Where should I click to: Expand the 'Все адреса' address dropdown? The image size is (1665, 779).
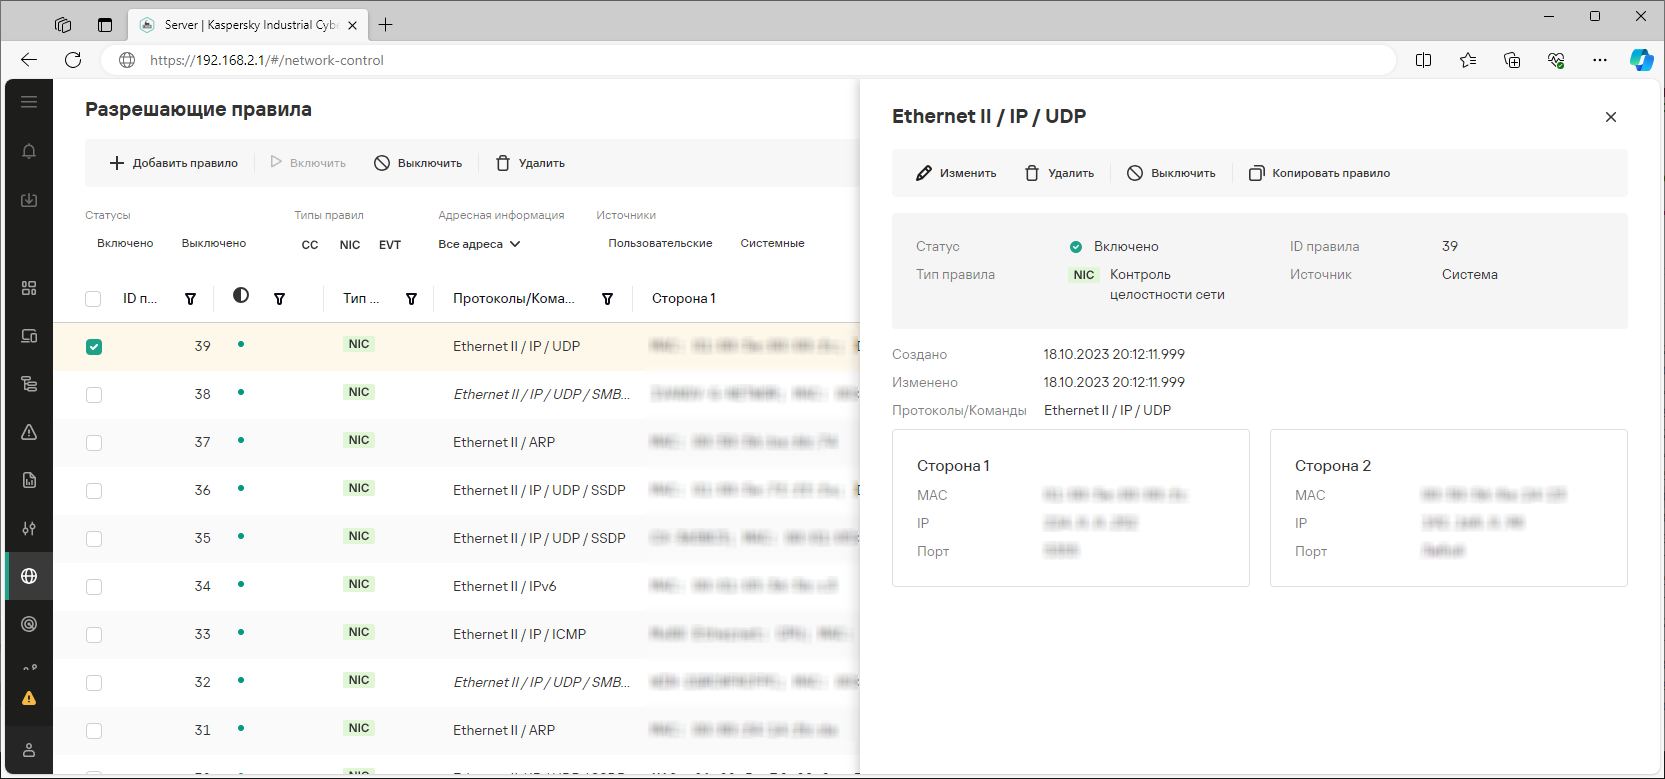pyautogui.click(x=479, y=244)
